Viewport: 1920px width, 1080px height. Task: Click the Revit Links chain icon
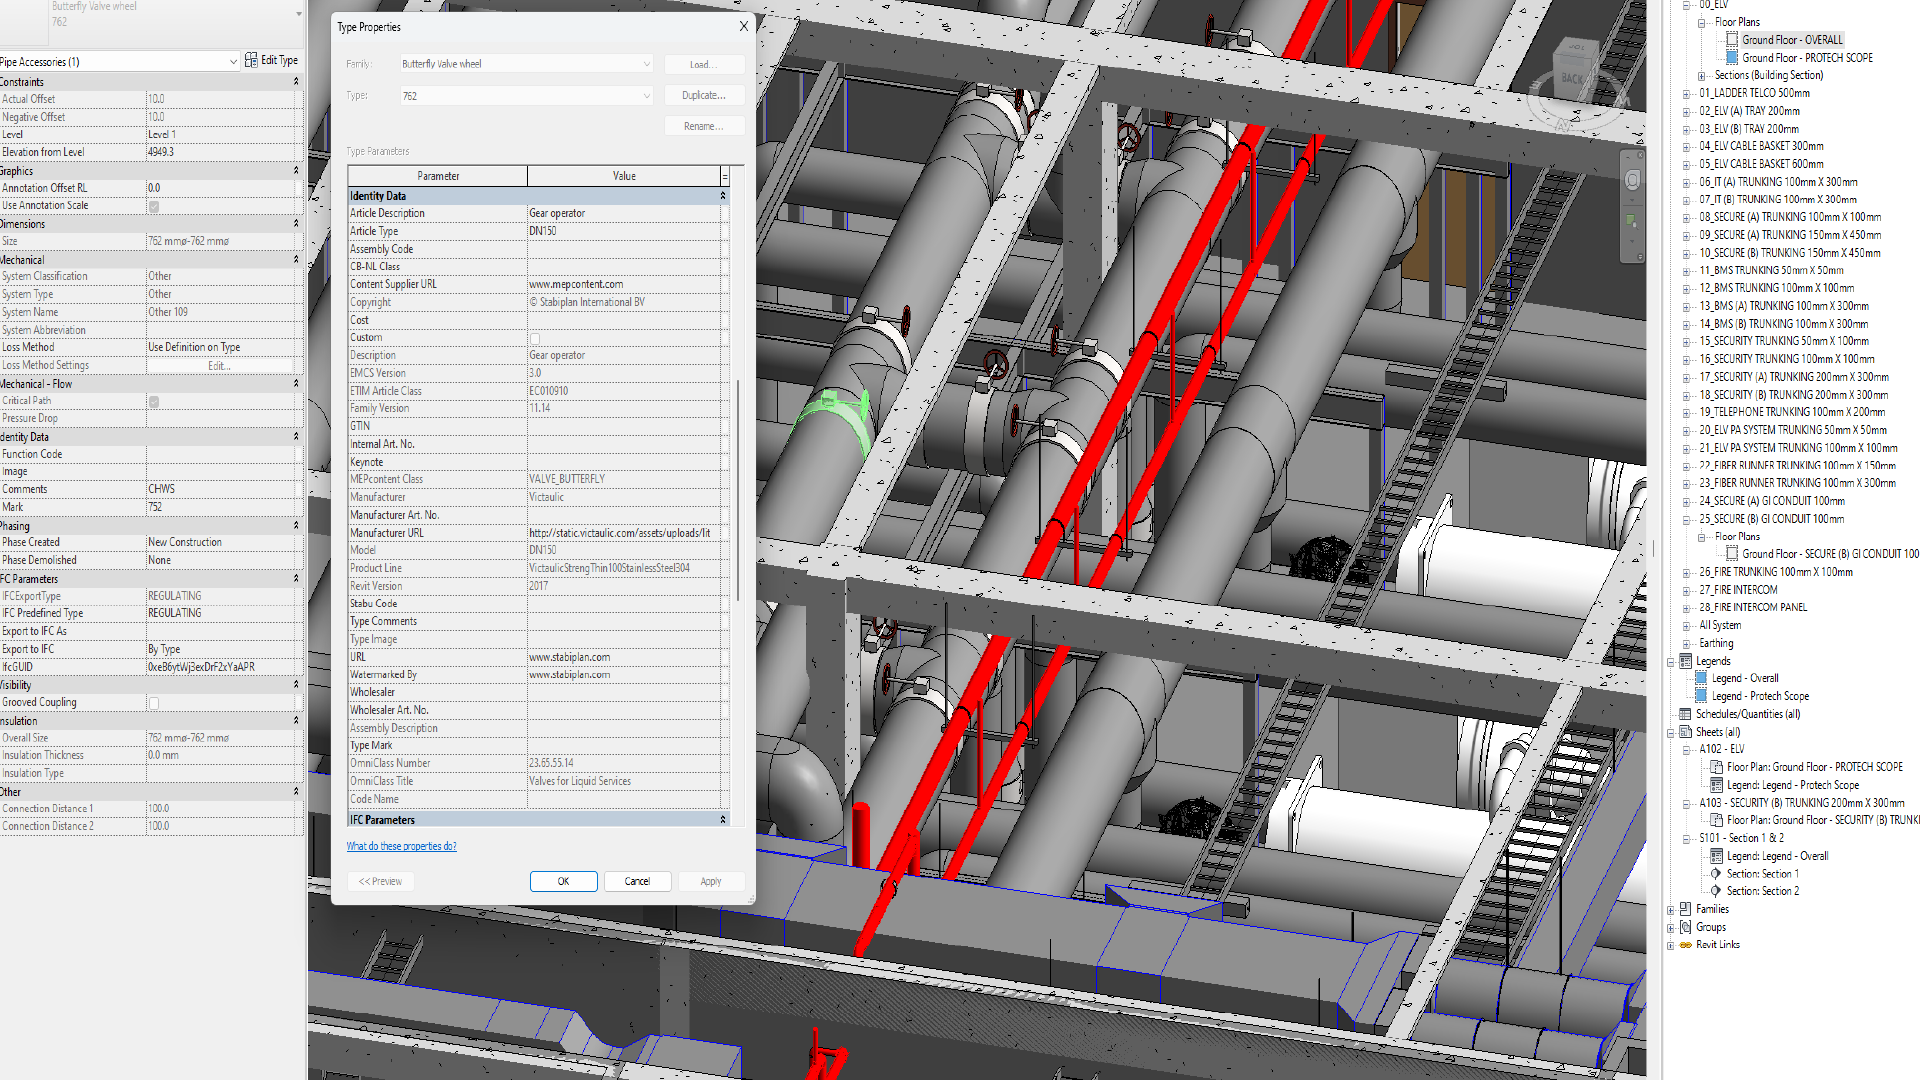[x=1686, y=945]
